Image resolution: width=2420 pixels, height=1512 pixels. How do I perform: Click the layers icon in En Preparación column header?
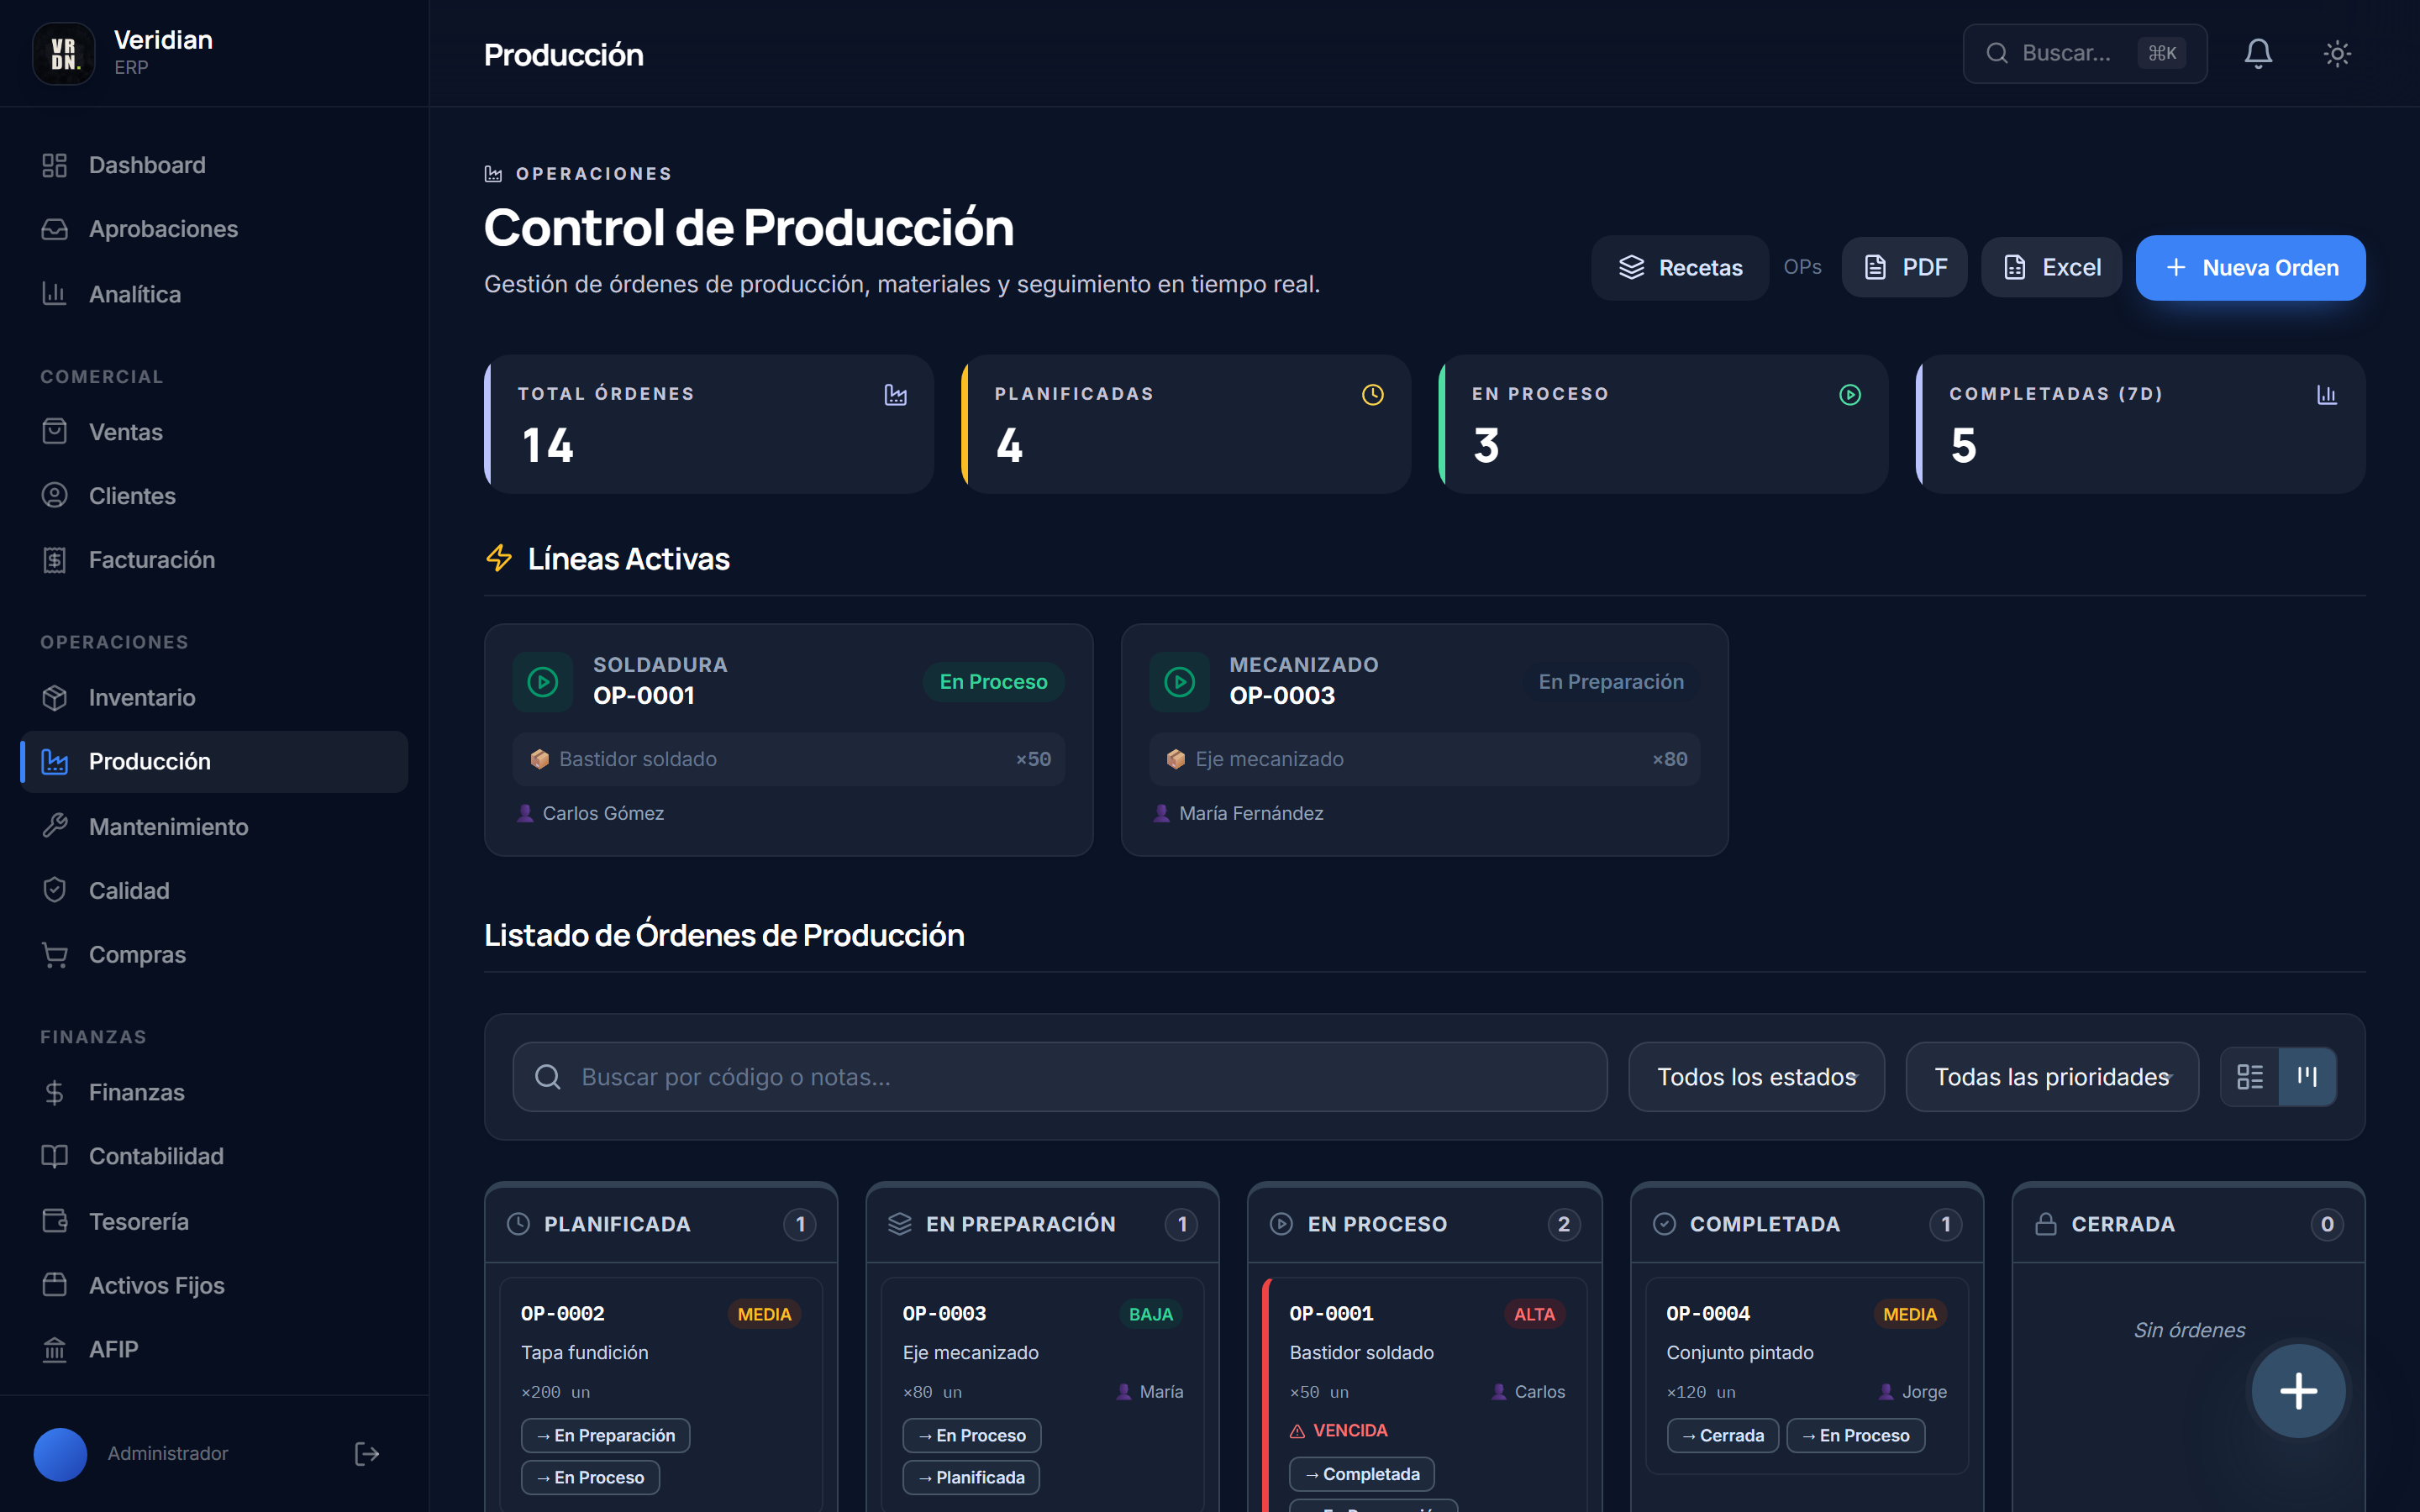pos(900,1224)
